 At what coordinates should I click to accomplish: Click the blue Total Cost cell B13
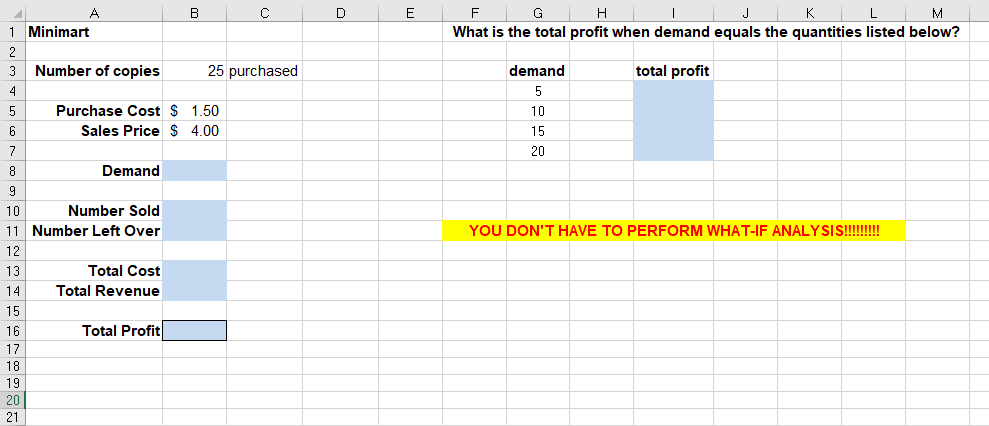(194, 271)
